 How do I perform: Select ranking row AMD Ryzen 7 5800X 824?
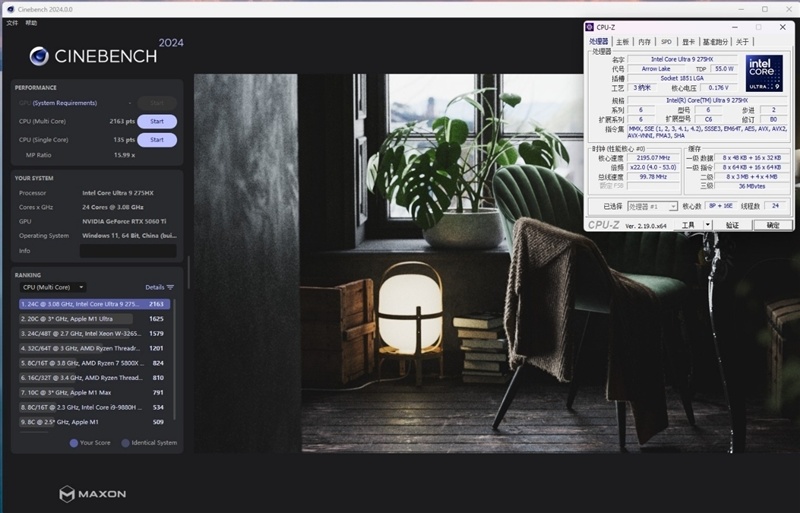click(x=94, y=363)
